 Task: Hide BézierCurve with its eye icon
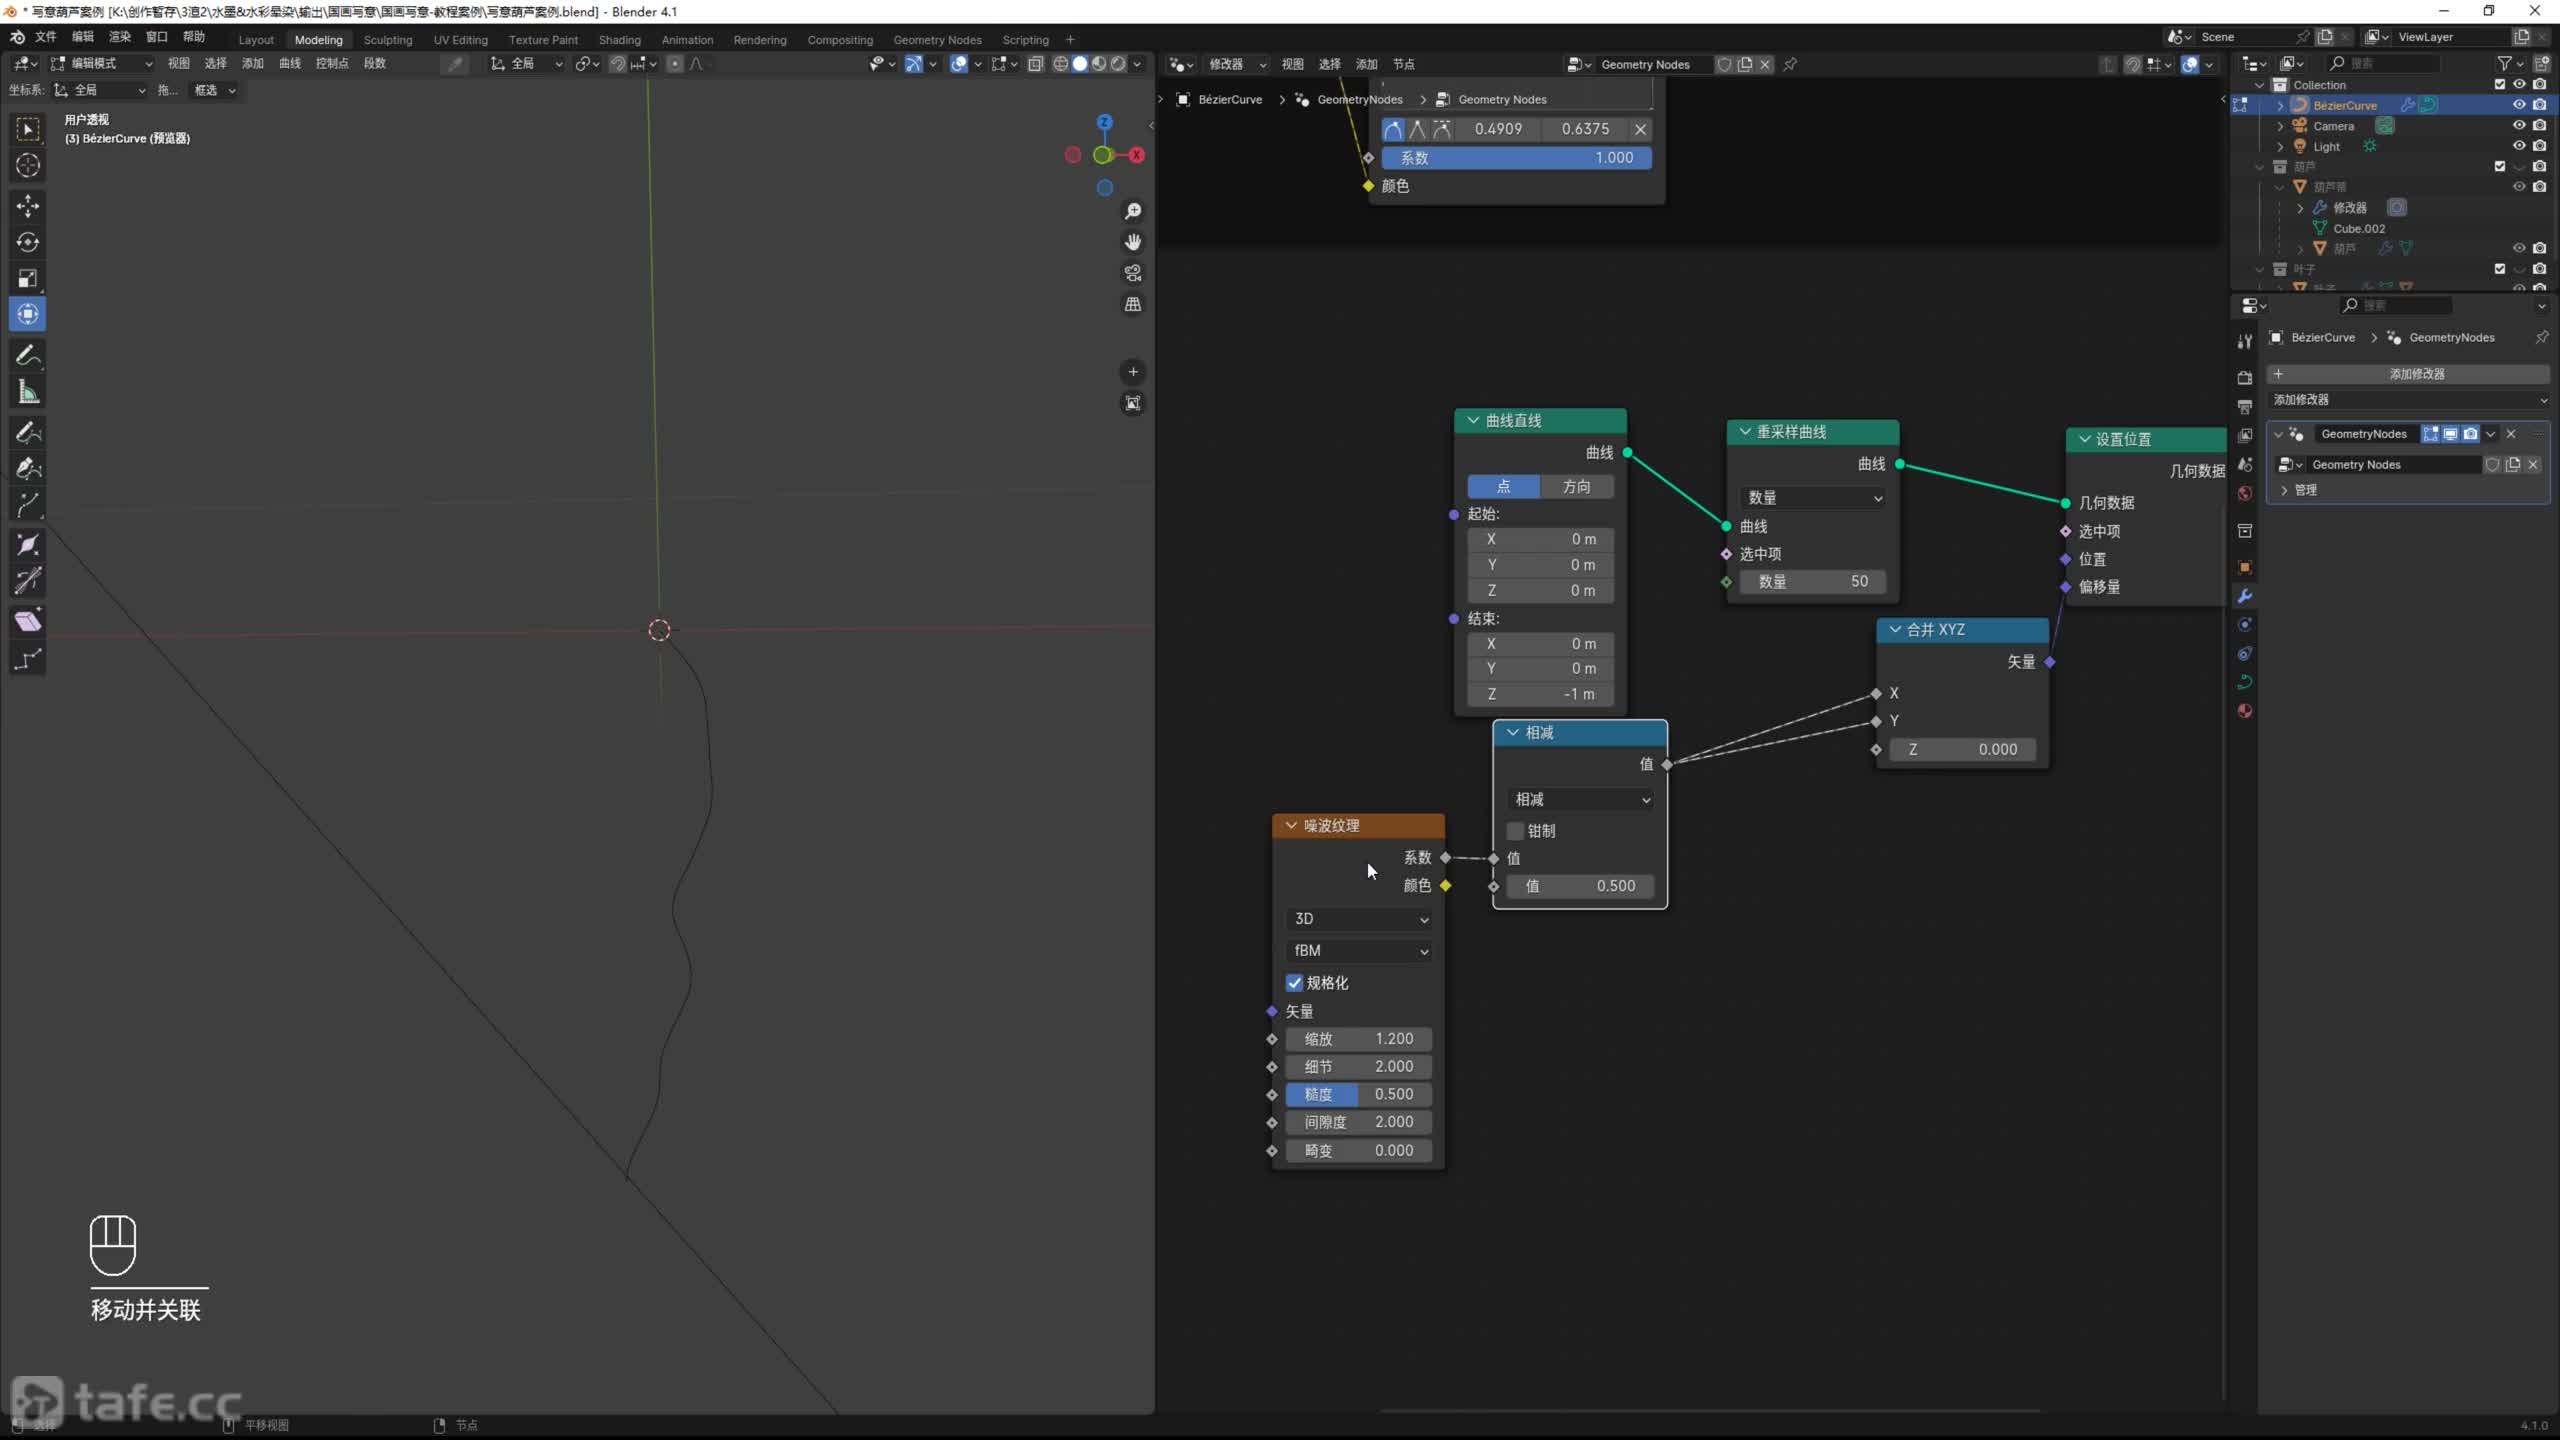click(x=2518, y=105)
